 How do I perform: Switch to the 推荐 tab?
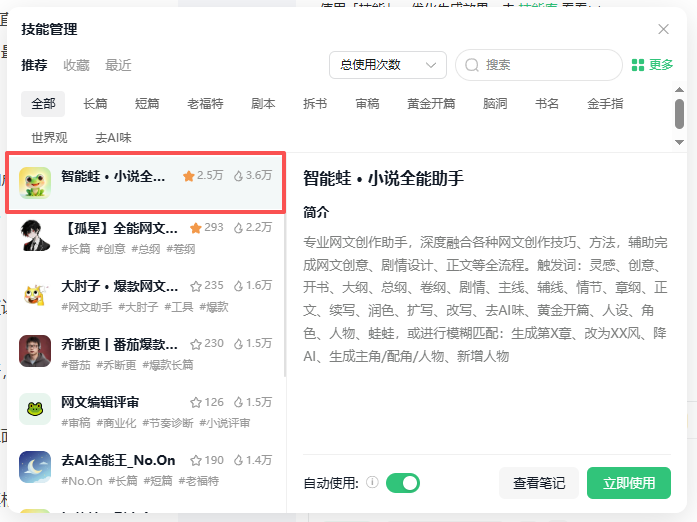(x=34, y=65)
